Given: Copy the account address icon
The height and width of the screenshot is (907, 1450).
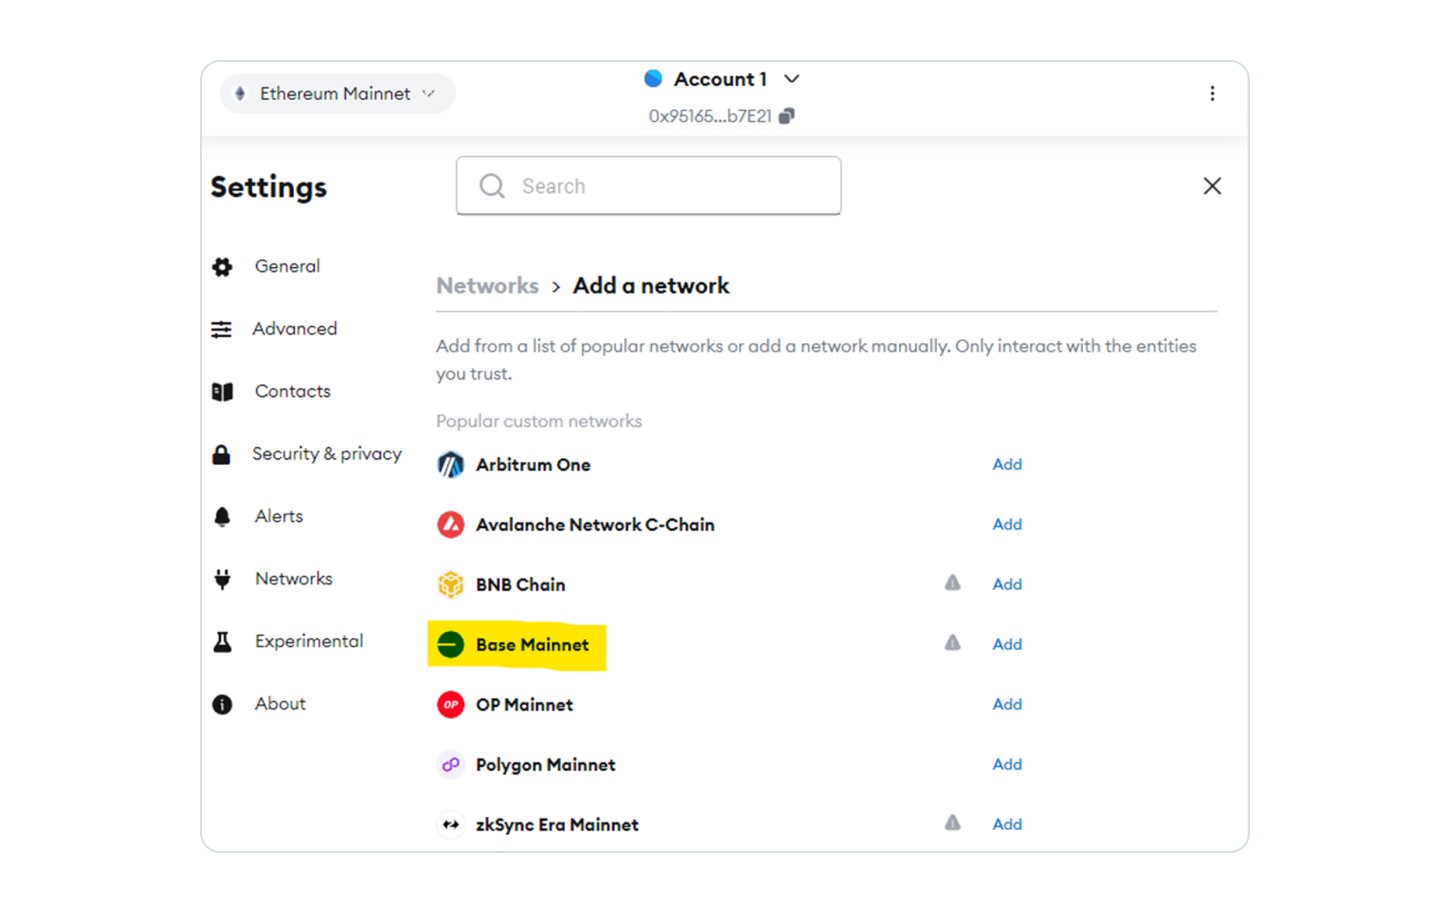Looking at the screenshot, I should pyautogui.click(x=787, y=116).
